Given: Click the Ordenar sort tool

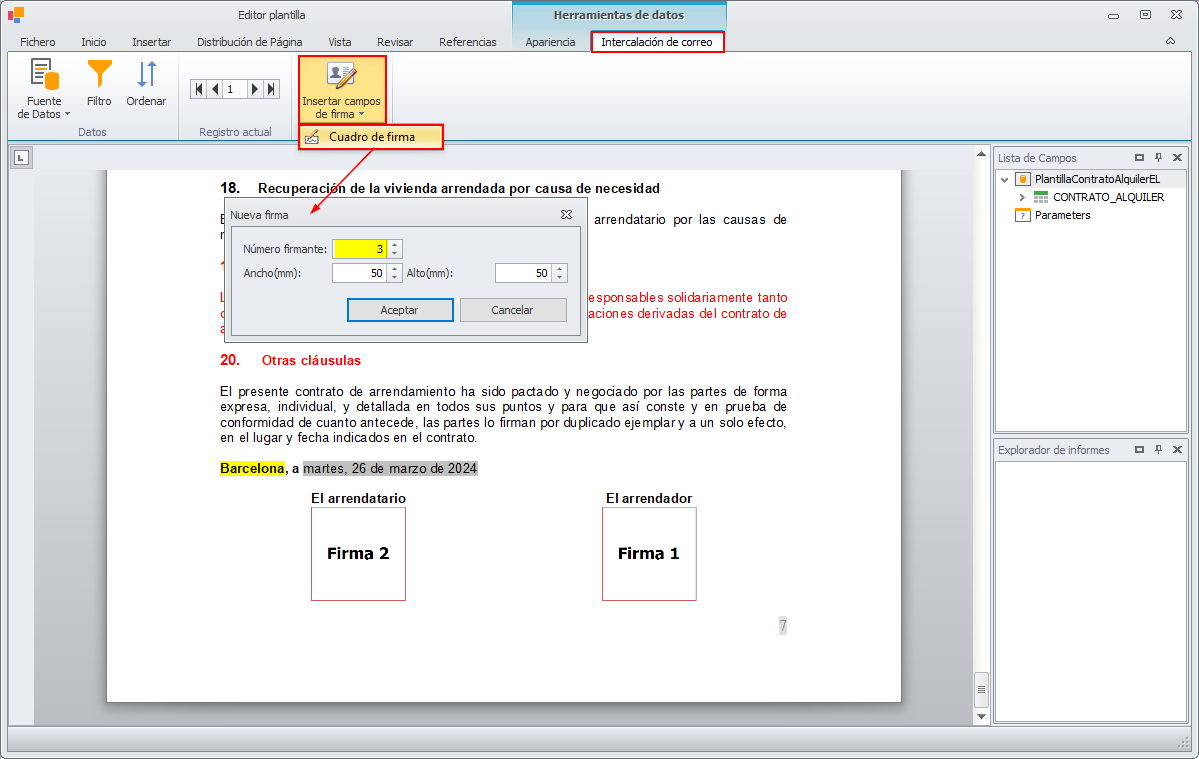Looking at the screenshot, I should point(146,83).
